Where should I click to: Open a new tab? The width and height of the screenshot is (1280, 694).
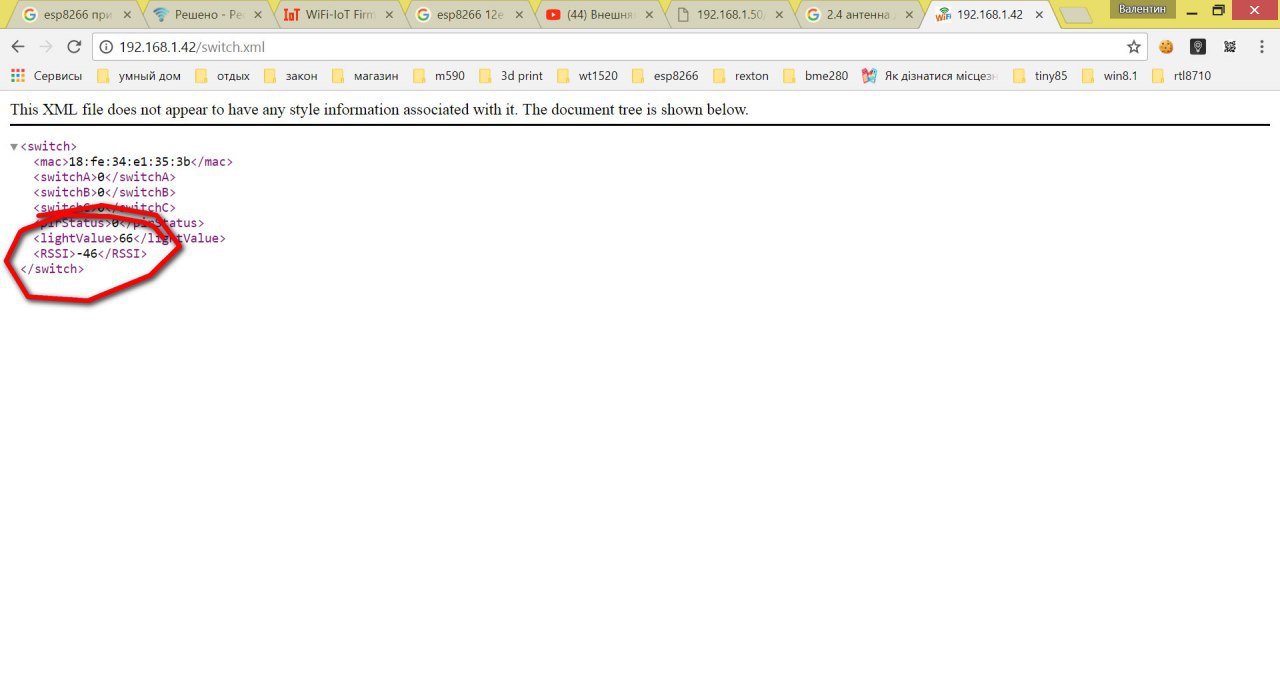(1076, 15)
